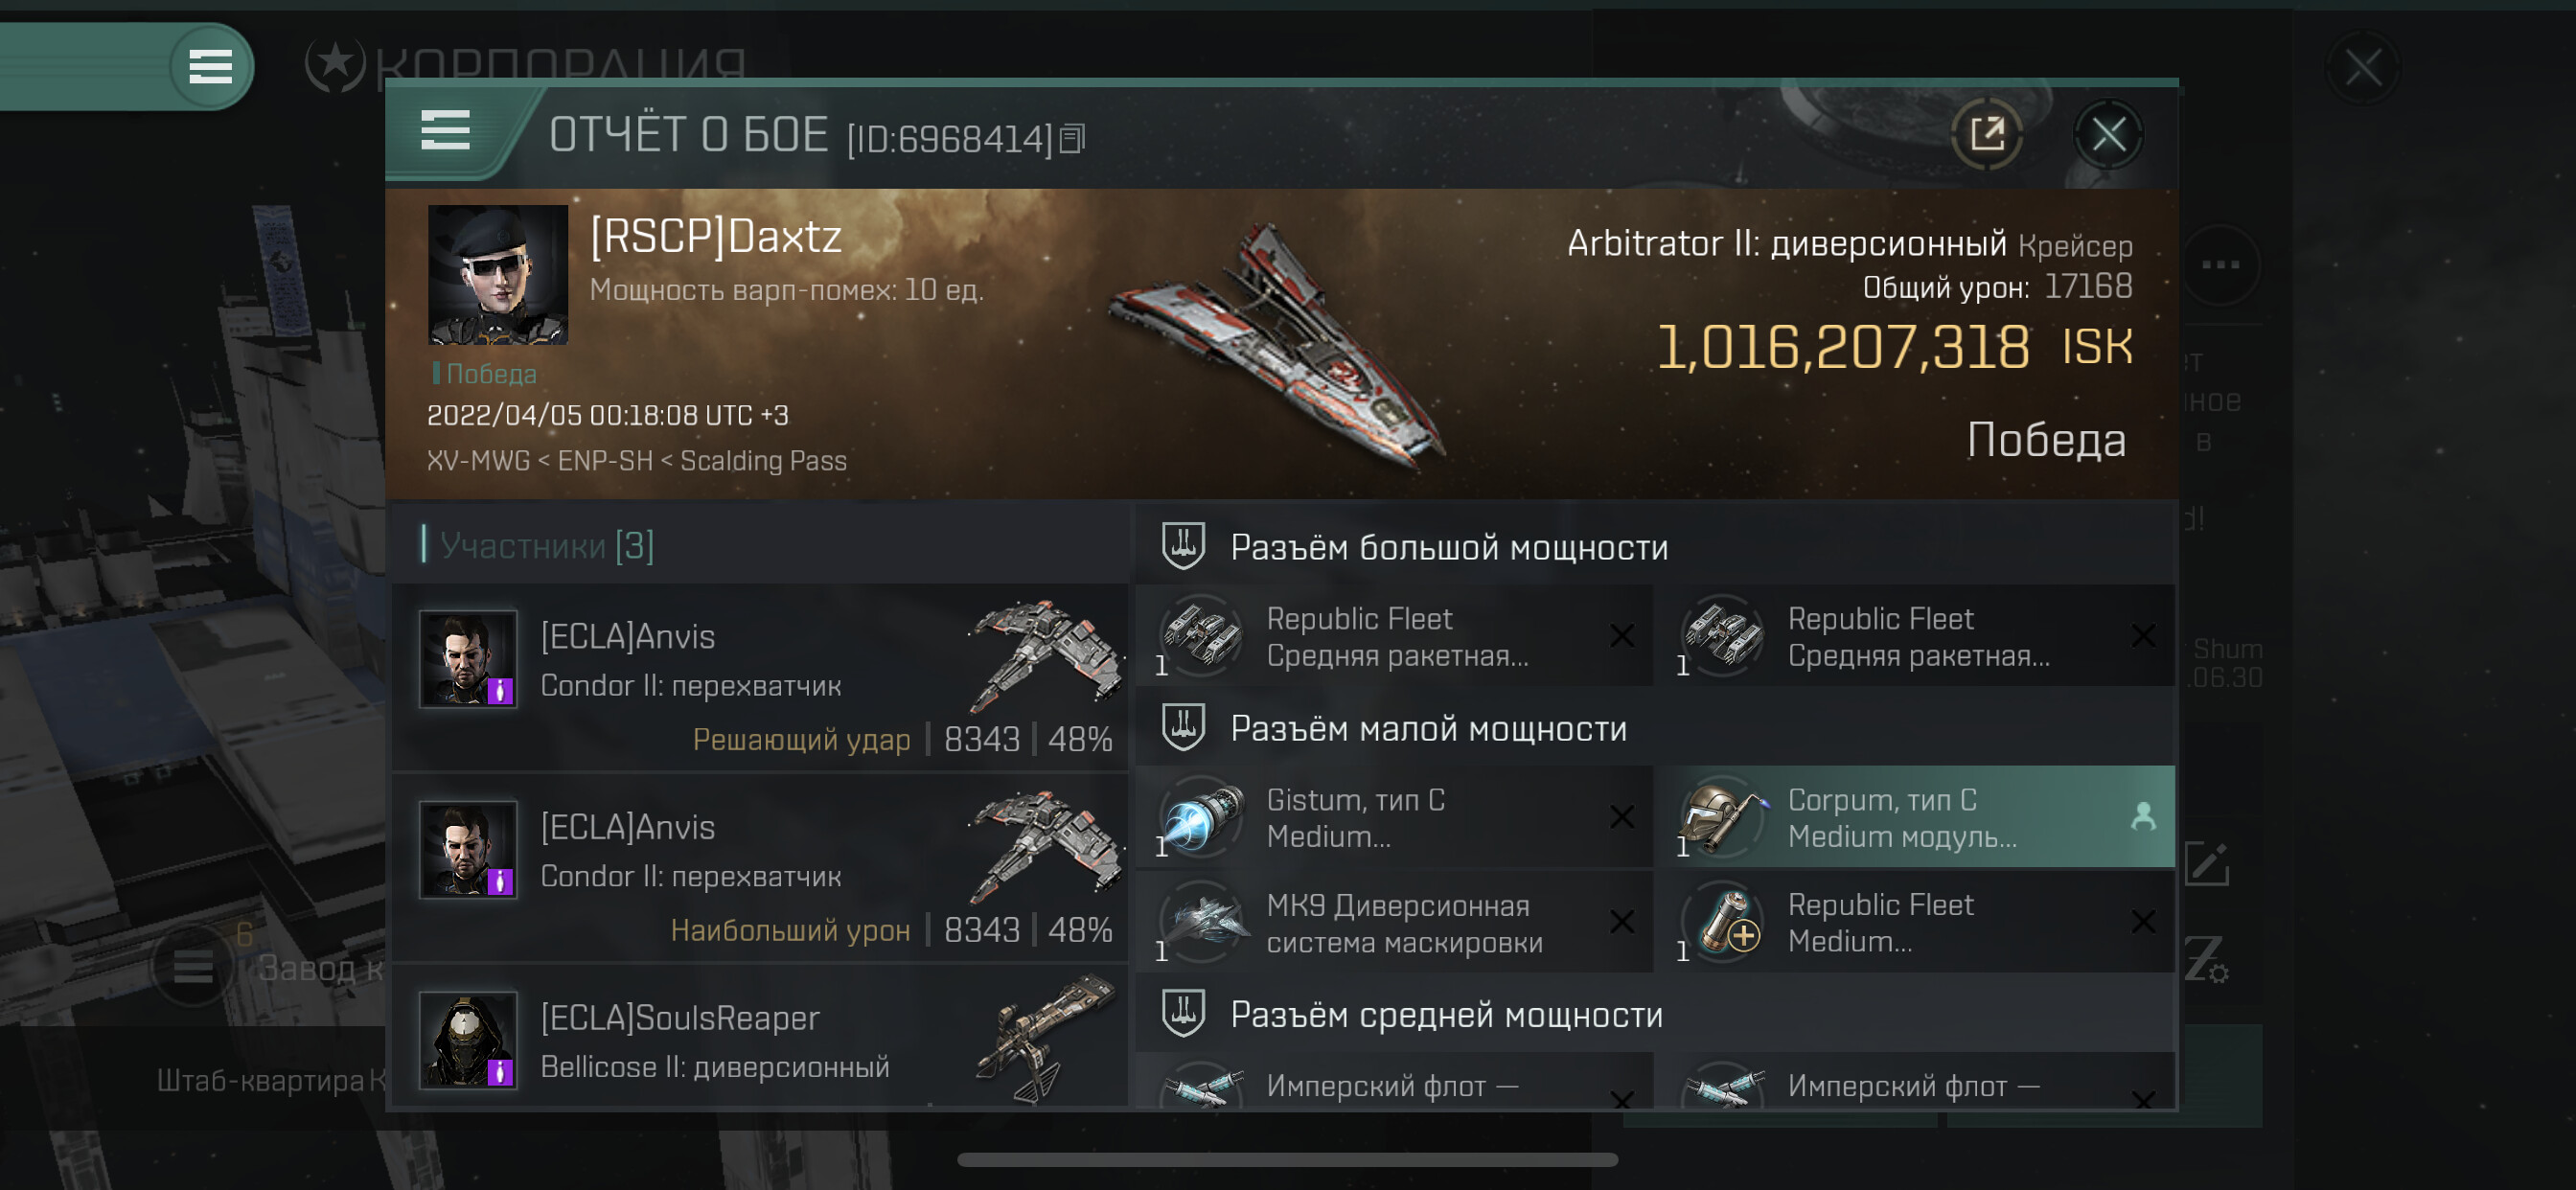The height and width of the screenshot is (1190, 2576).
Task: Select first Republic Fleet medium missile launcher
Action: pos(1394,636)
